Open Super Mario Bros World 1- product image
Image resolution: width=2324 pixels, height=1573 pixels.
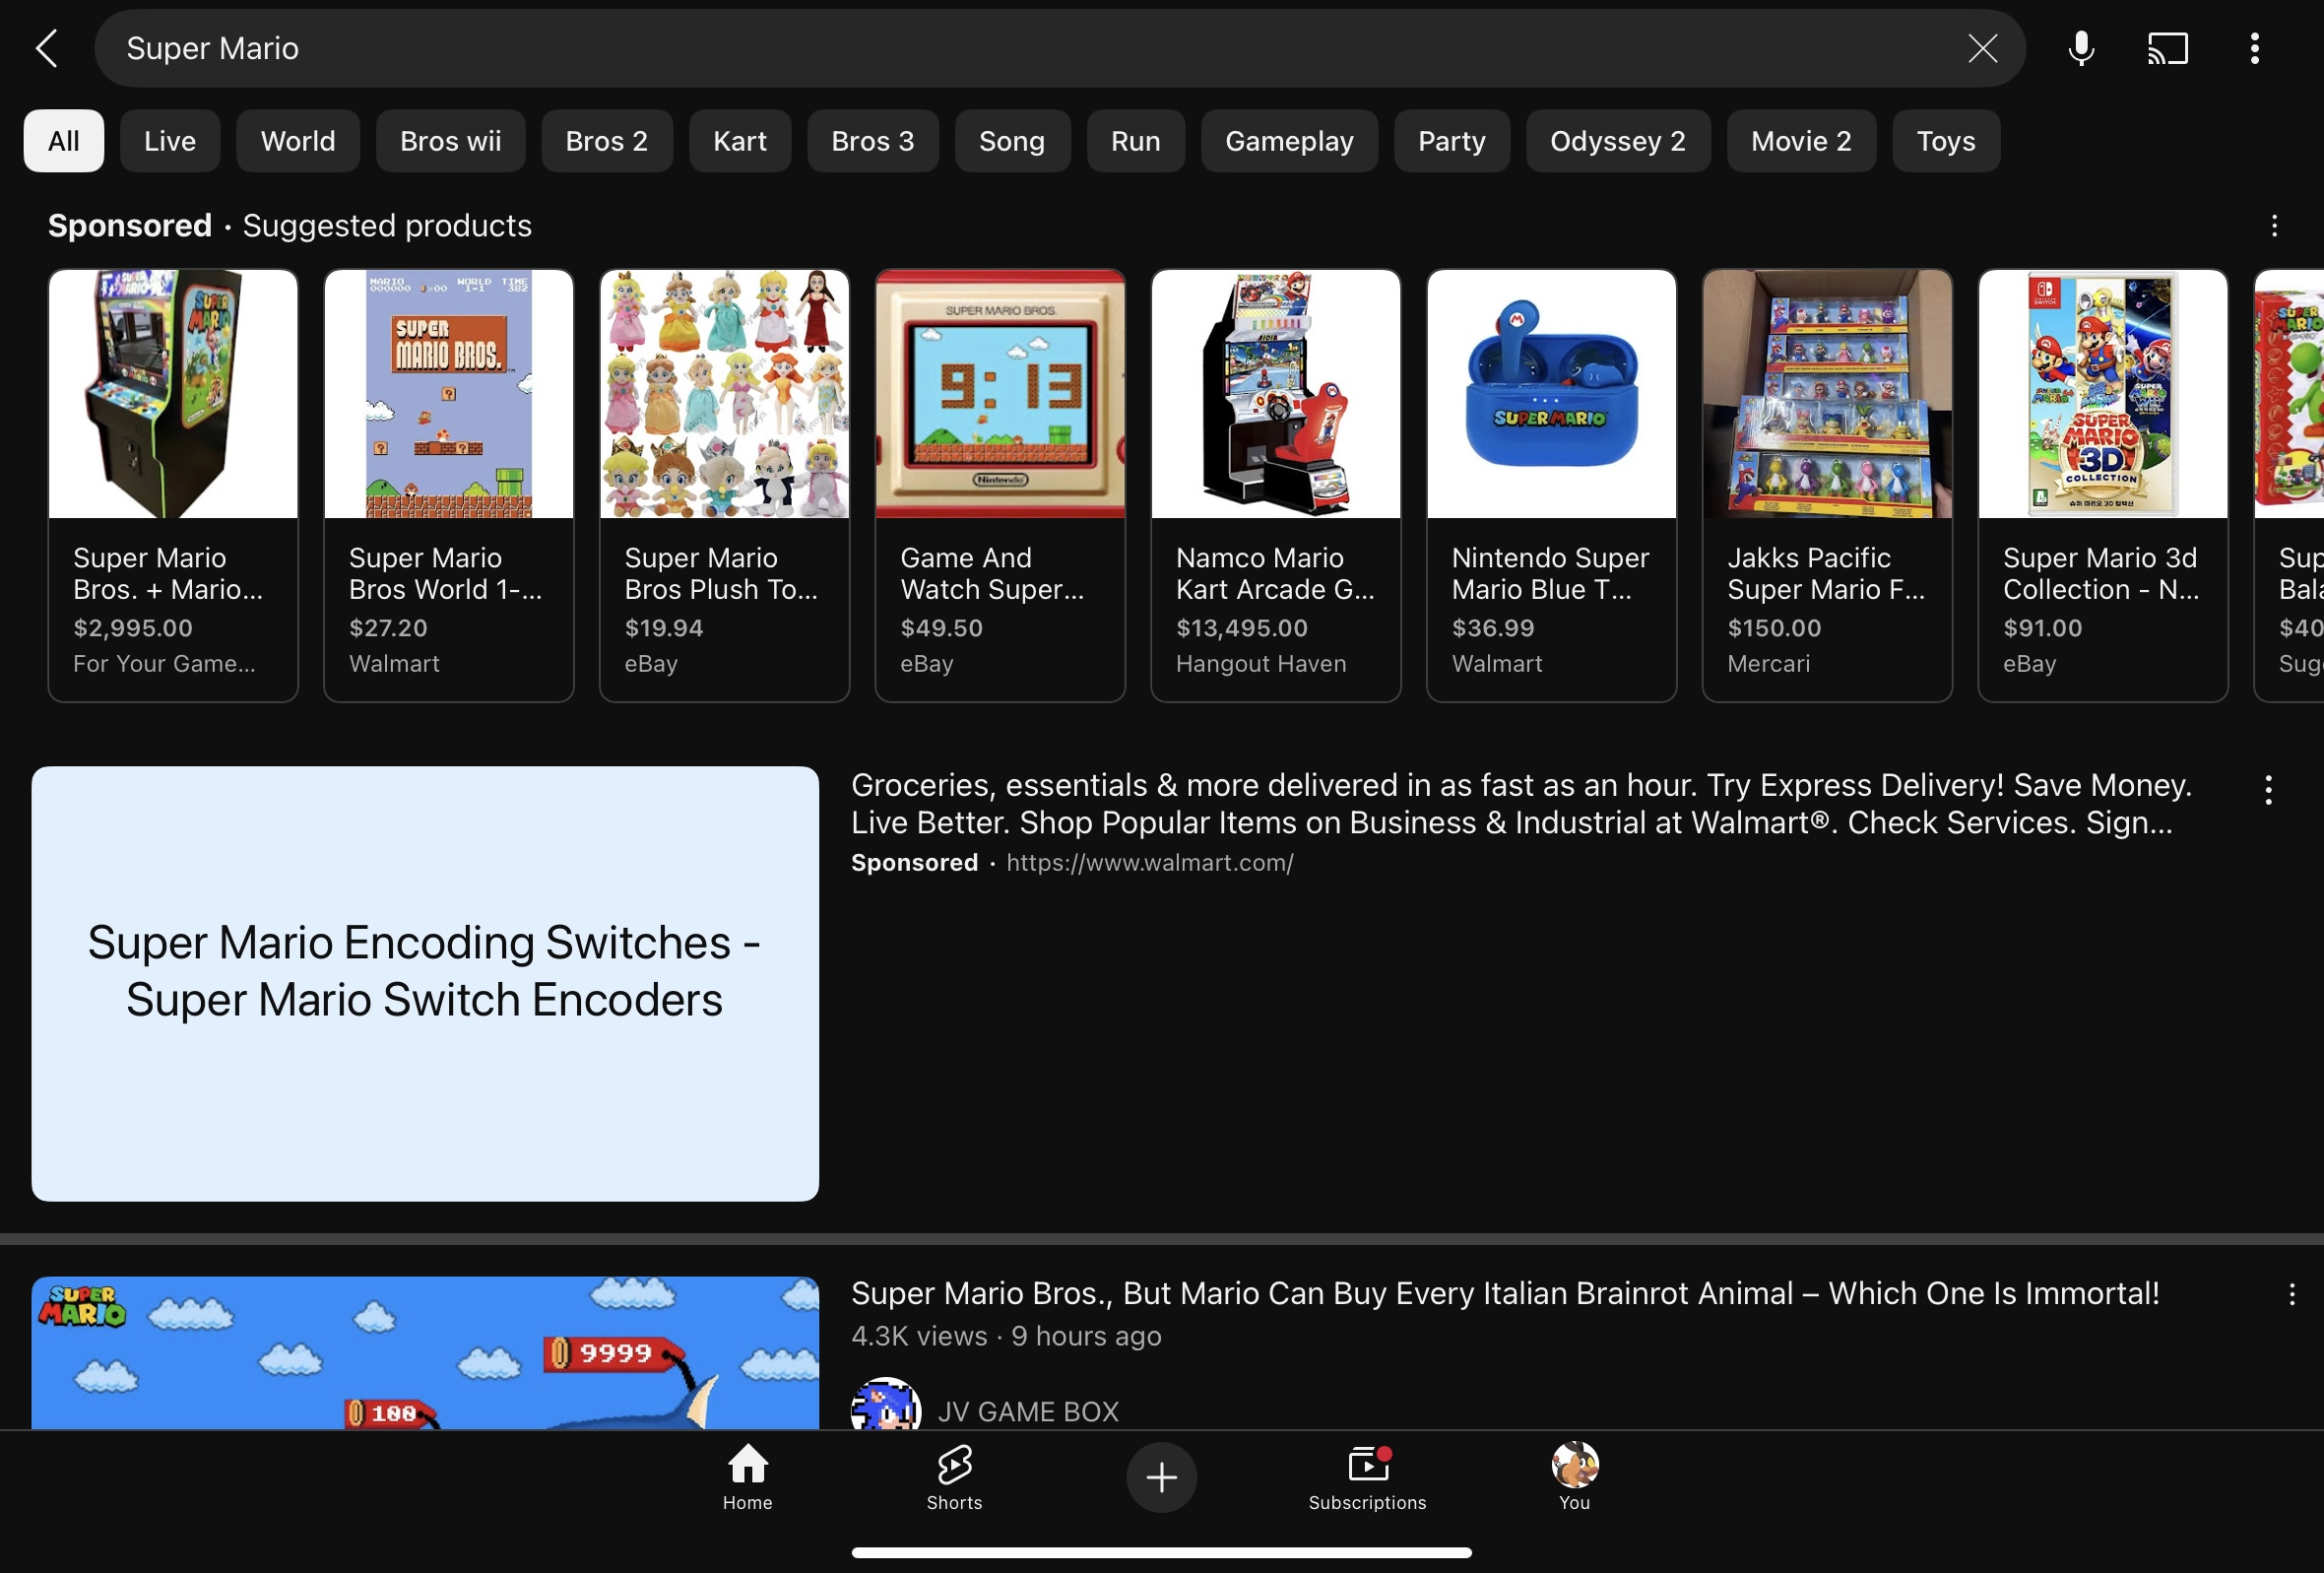coord(449,394)
